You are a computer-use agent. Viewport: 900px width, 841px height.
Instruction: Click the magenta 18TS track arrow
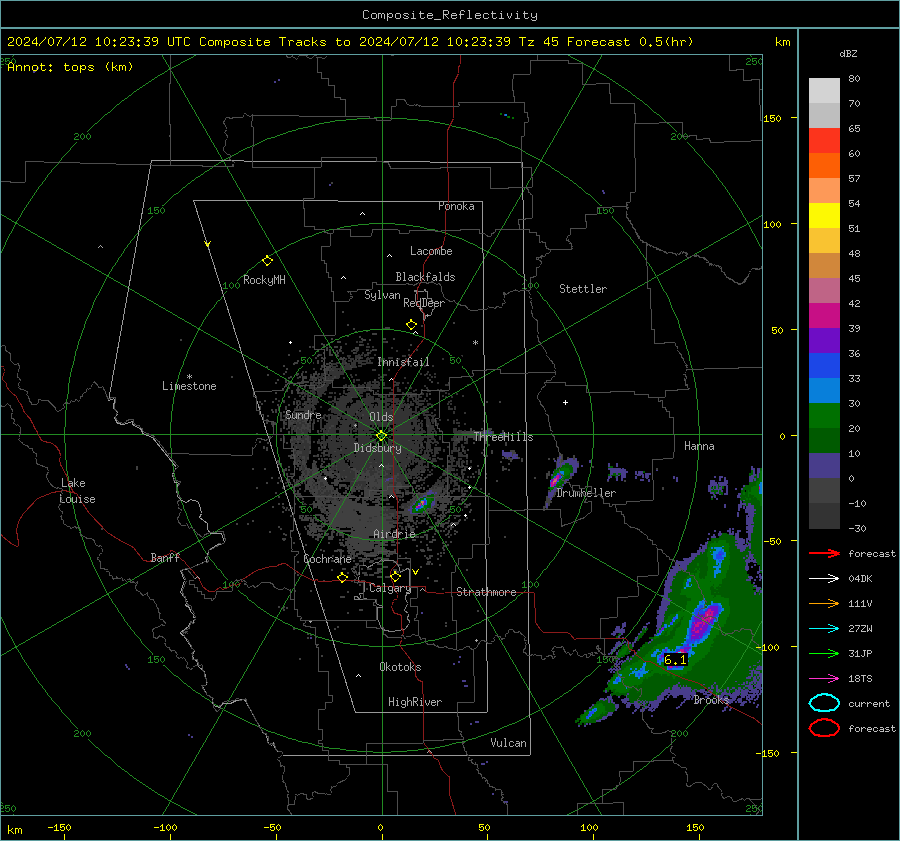click(824, 679)
